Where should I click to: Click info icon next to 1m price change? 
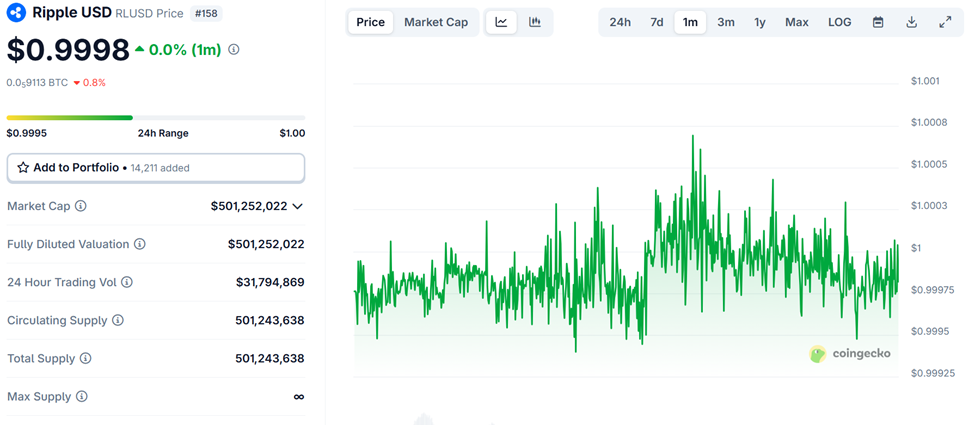pyautogui.click(x=234, y=49)
